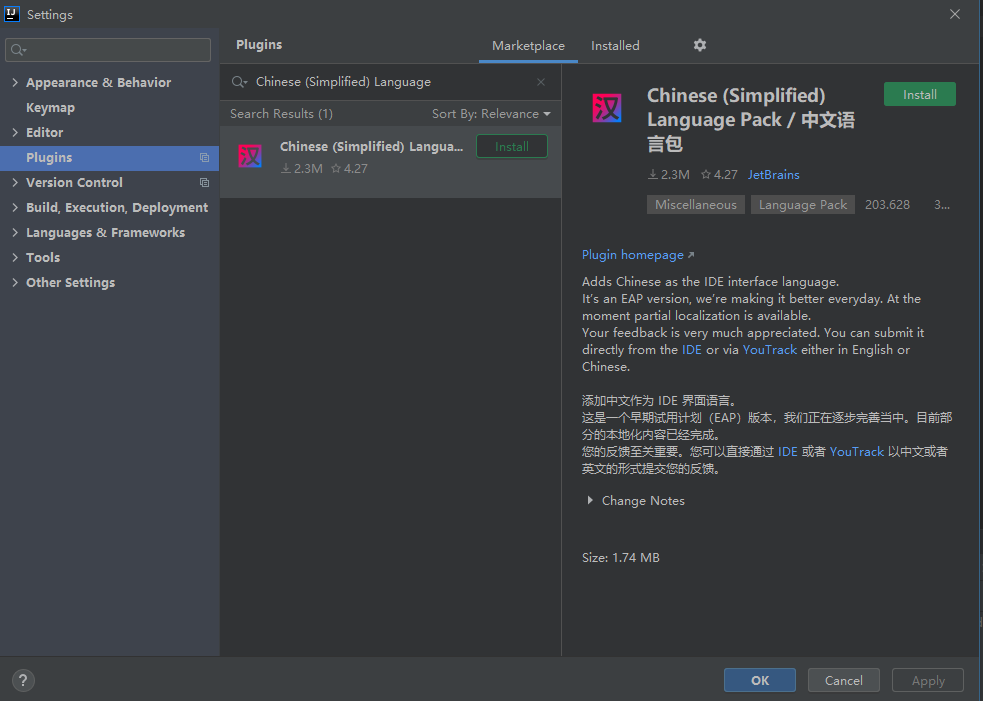Click the help question mark icon
Viewport: 983px width, 701px height.
click(22, 680)
